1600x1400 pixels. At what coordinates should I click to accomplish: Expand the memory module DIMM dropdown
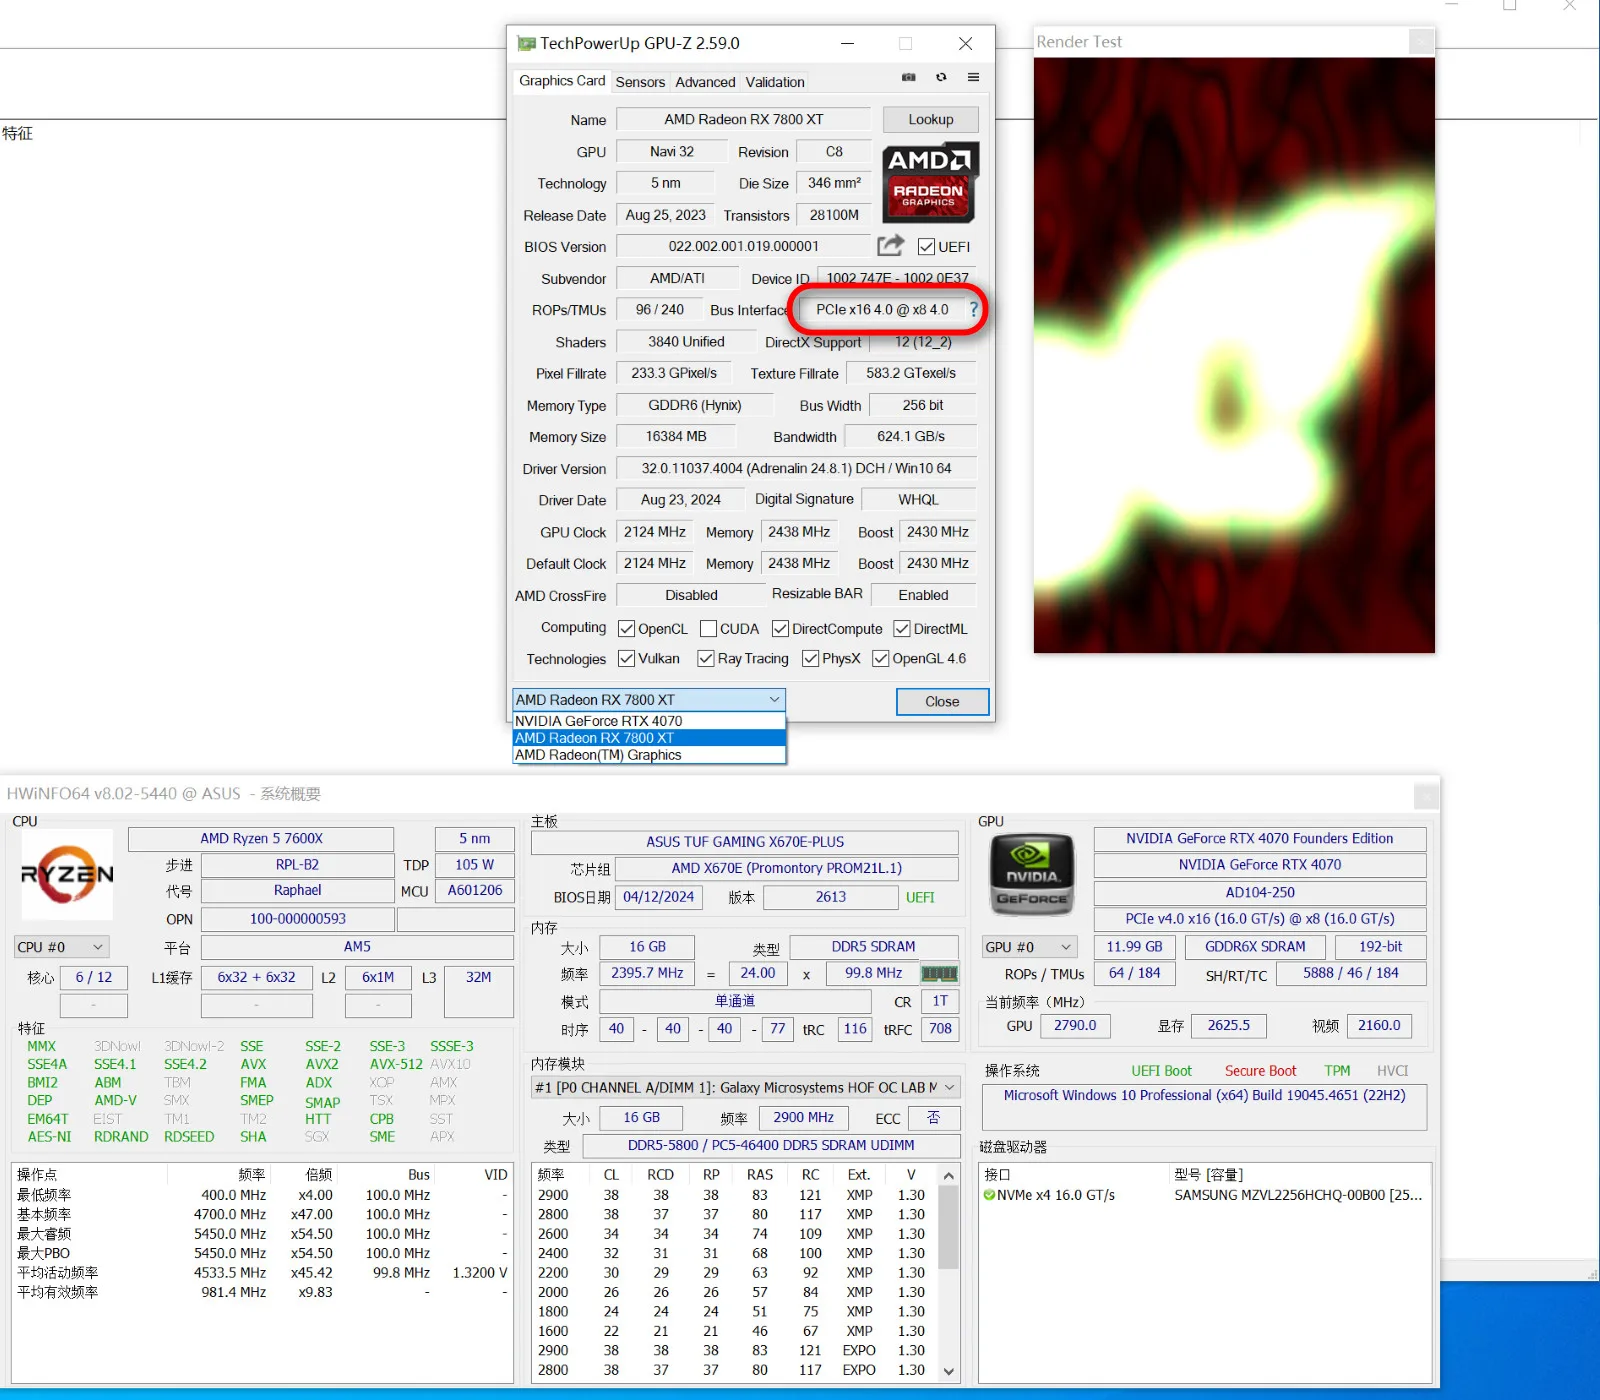click(949, 1087)
